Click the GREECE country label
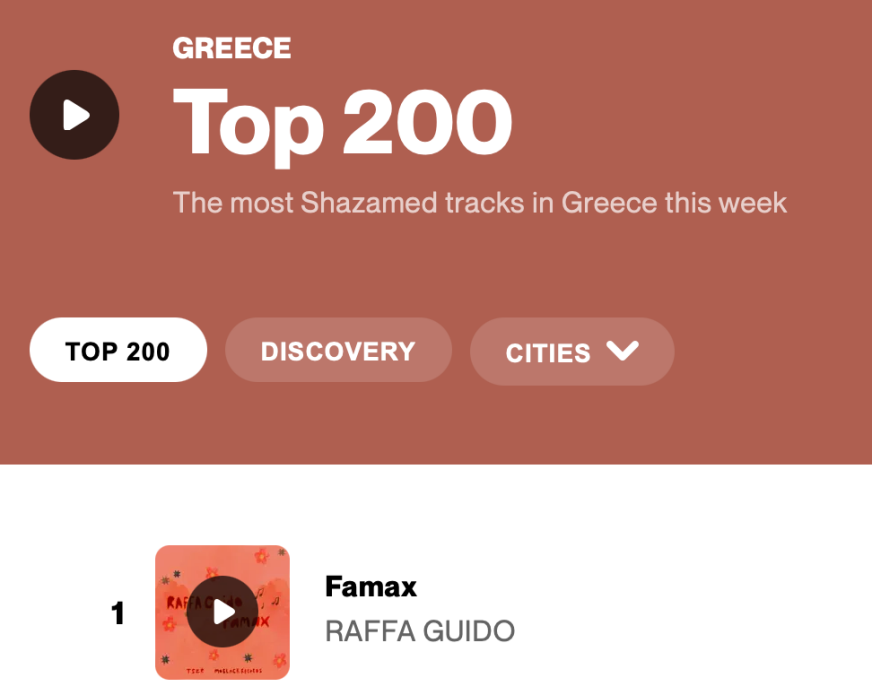 [x=232, y=48]
